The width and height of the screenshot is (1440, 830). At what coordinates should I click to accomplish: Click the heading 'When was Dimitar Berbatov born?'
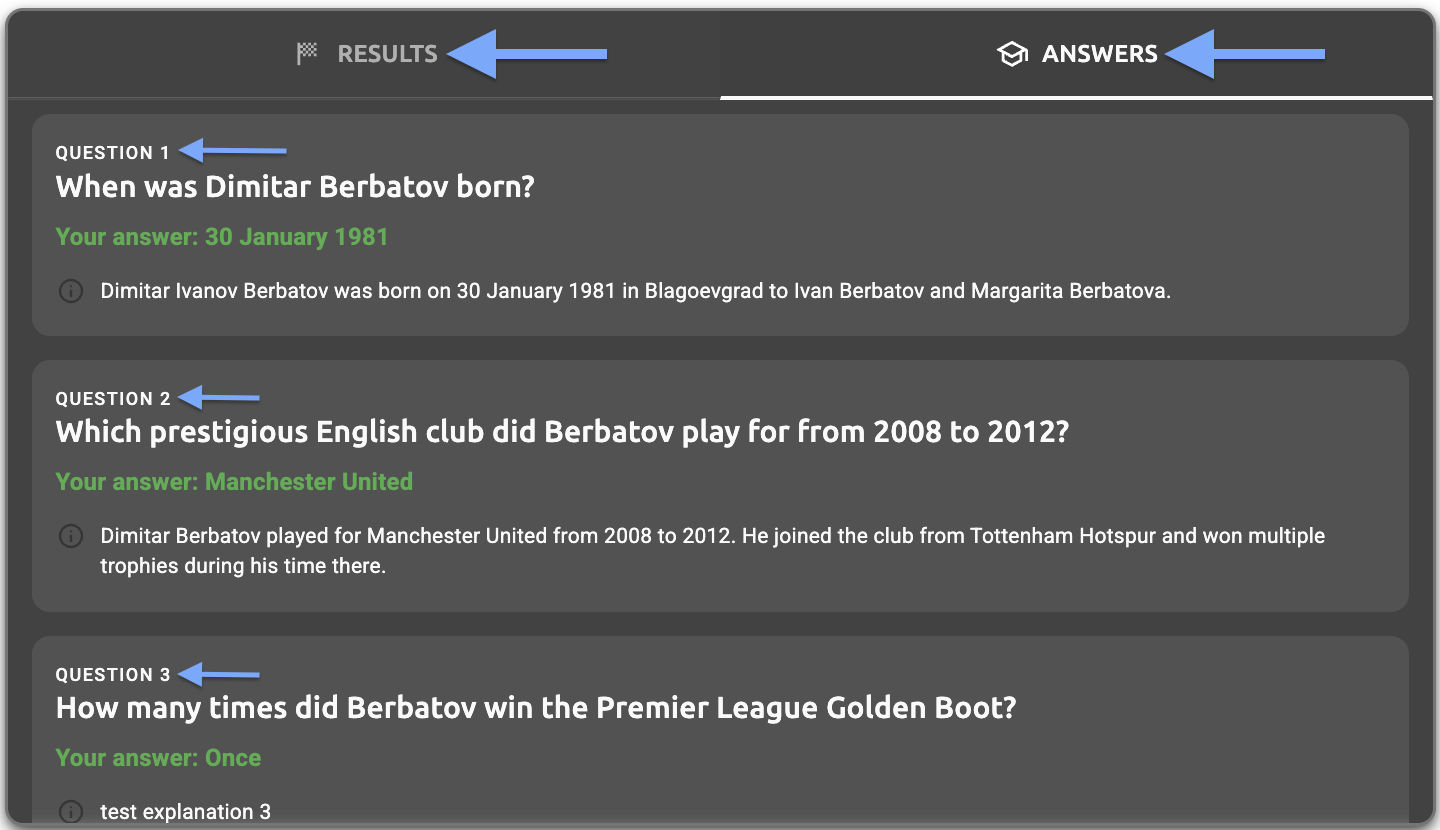pos(295,187)
